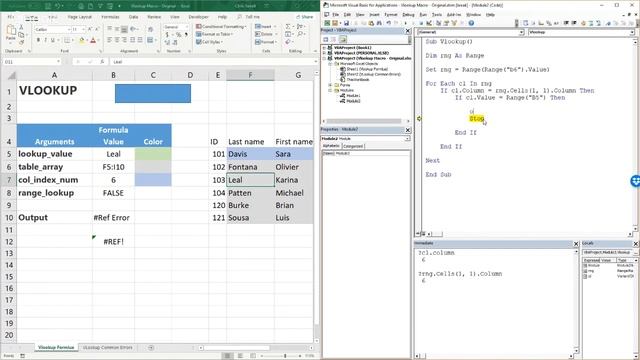Switch to Categorized tab in Properties

point(353,146)
